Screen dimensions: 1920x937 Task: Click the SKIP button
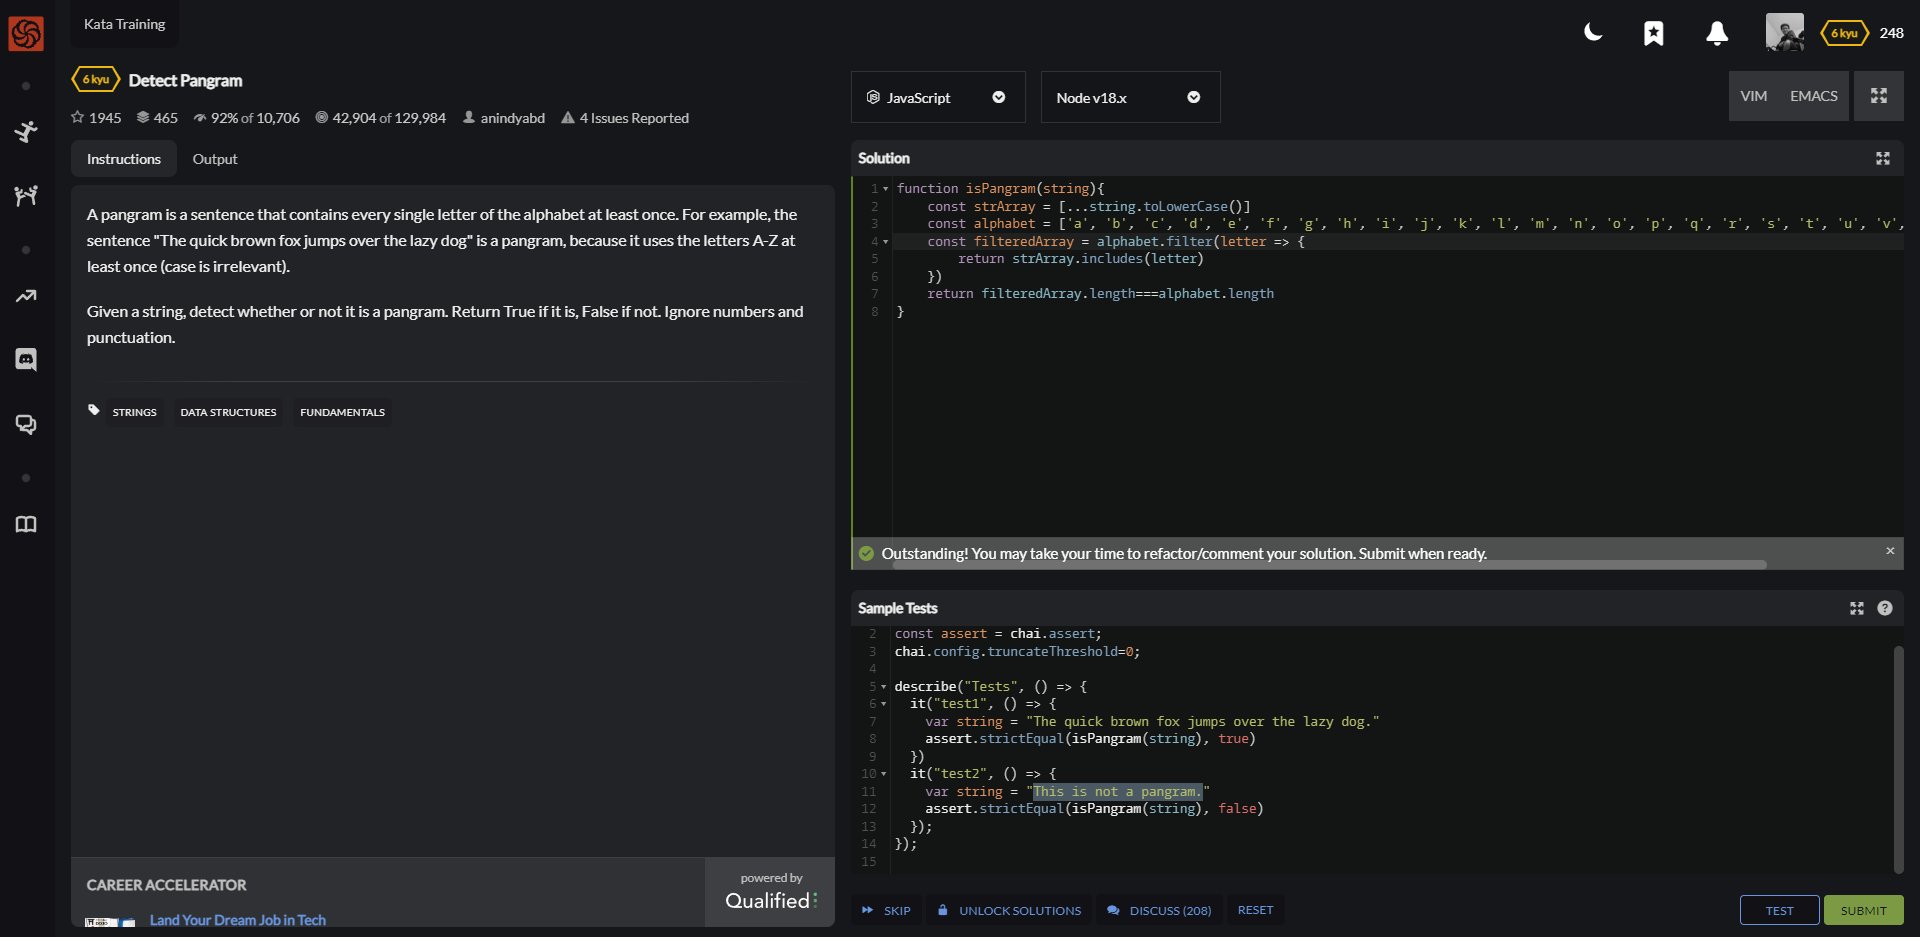[887, 911]
